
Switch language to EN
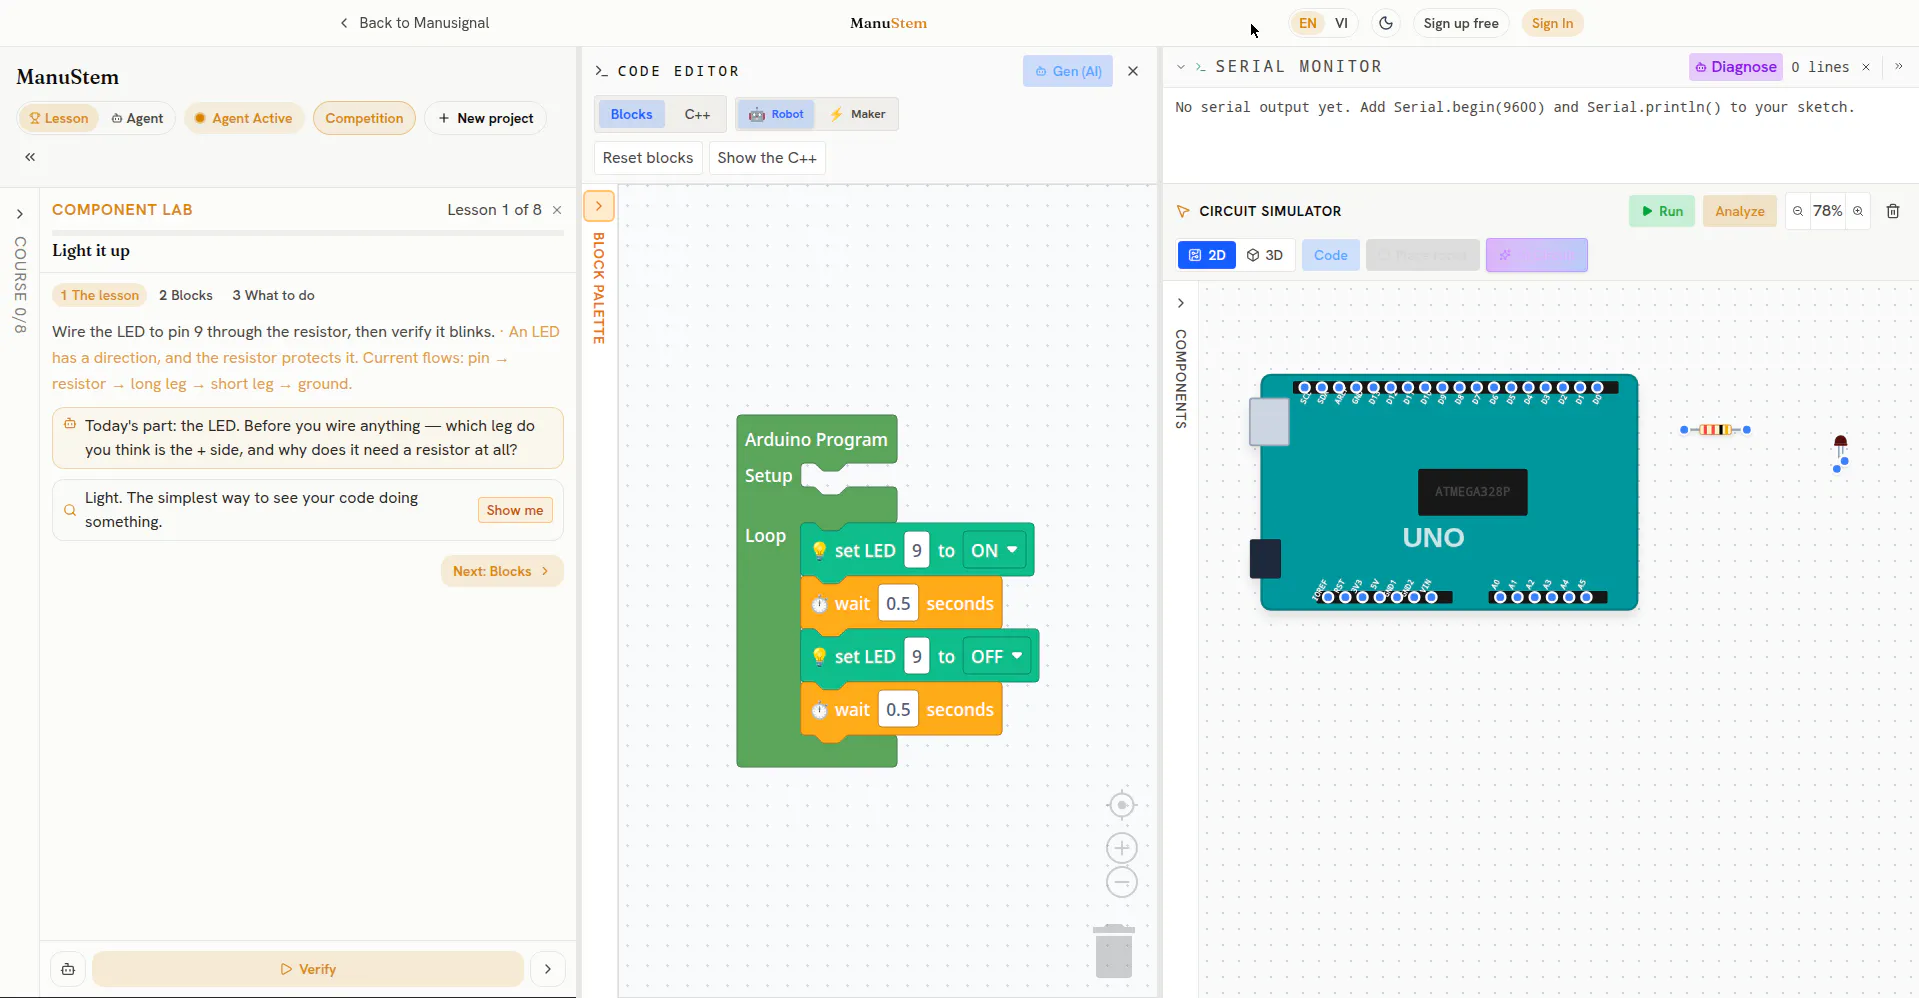1307,23
